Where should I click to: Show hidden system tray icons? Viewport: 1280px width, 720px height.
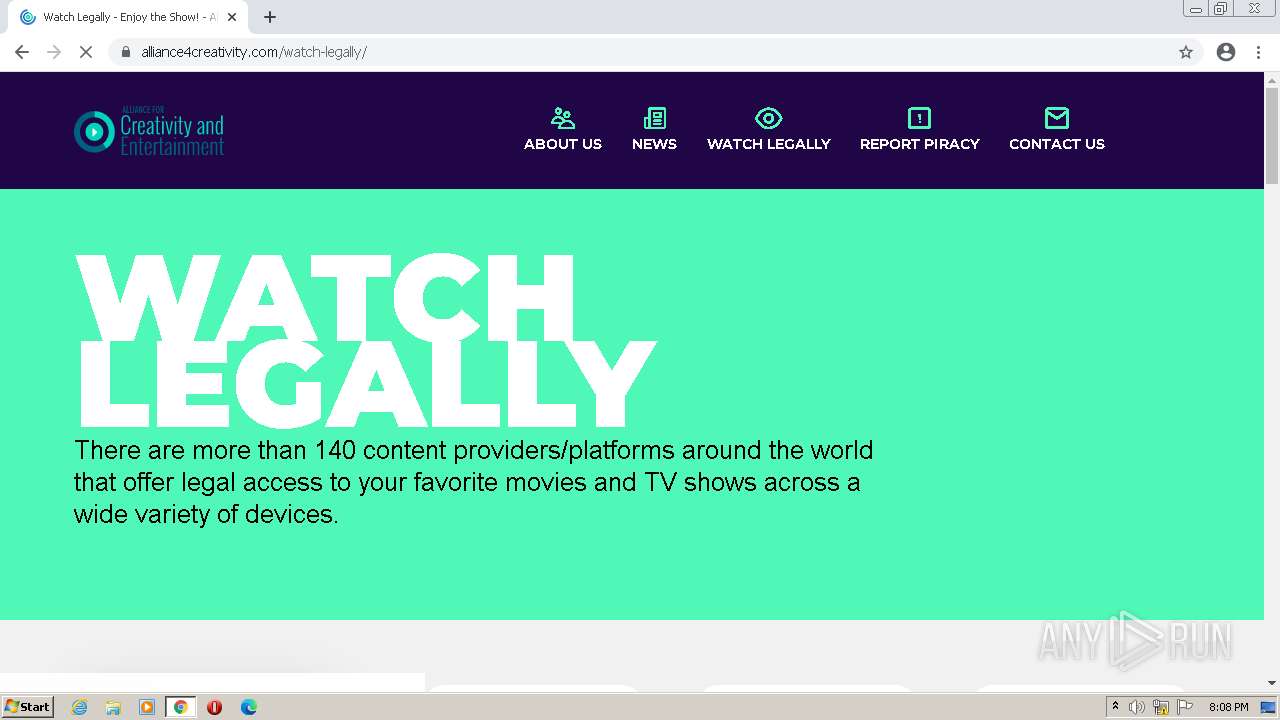(x=1115, y=707)
